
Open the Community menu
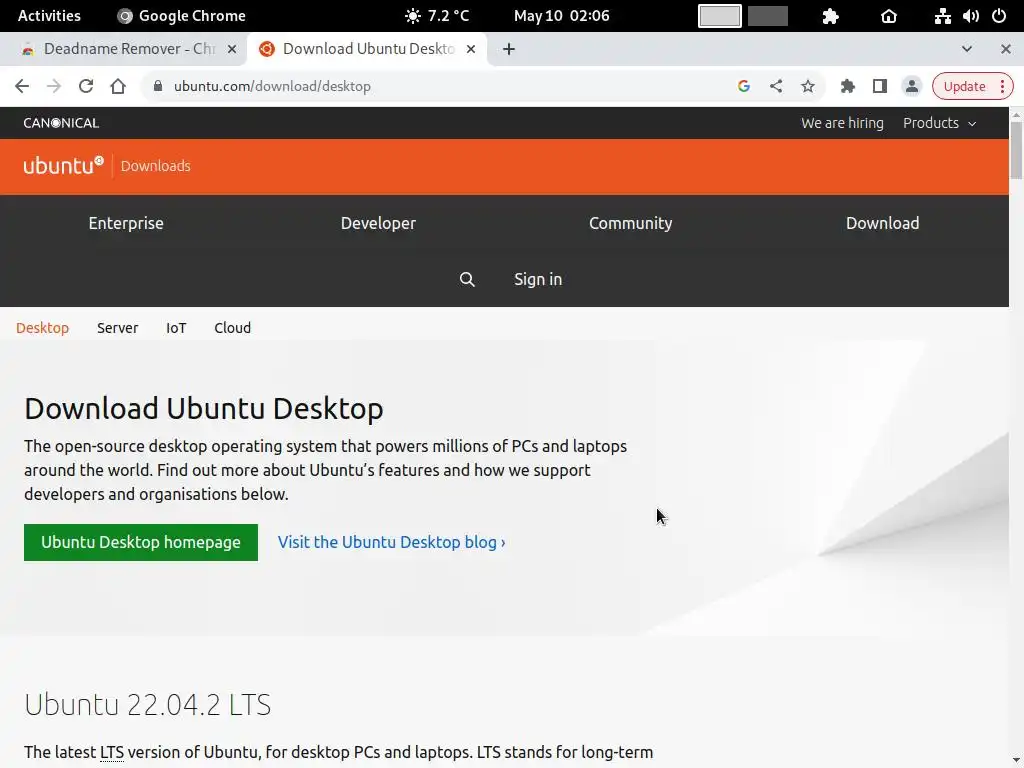(630, 223)
